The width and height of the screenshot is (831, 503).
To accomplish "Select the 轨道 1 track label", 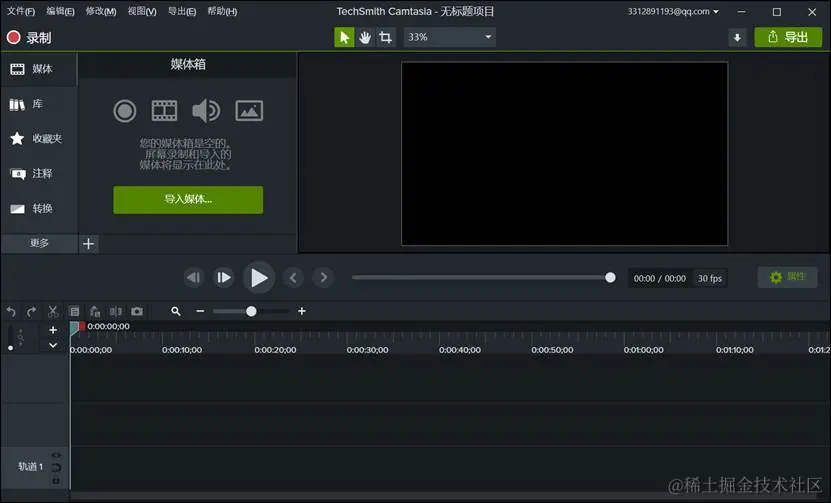I will coord(31,466).
